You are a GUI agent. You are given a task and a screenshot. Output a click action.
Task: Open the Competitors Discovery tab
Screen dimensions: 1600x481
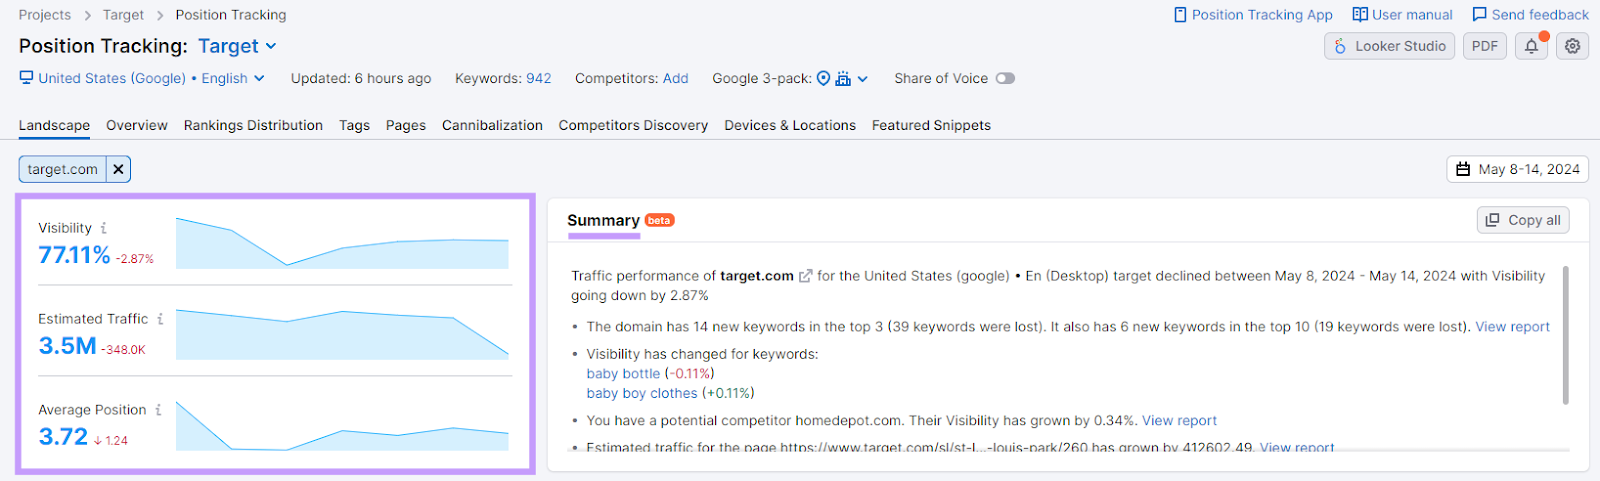point(633,125)
